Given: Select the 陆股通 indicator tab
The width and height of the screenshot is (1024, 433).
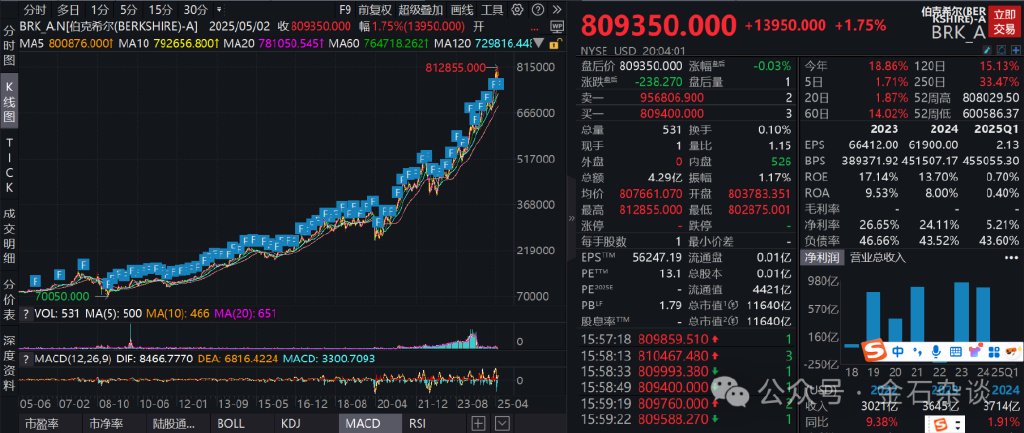Looking at the screenshot, I should [x=176, y=423].
